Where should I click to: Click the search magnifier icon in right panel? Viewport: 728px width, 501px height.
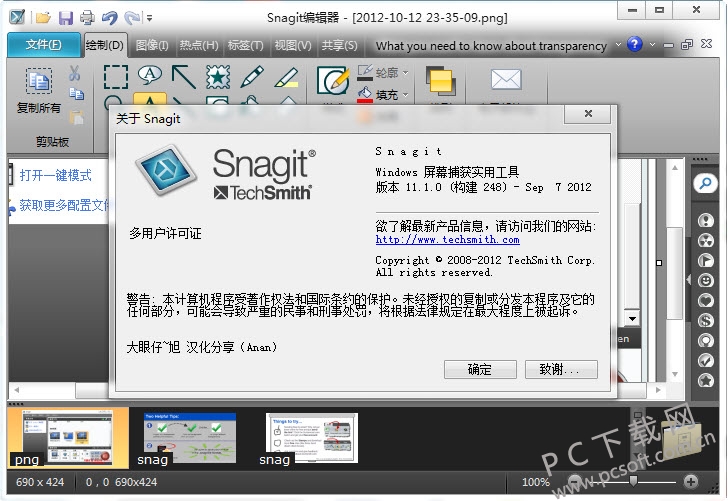coord(705,183)
